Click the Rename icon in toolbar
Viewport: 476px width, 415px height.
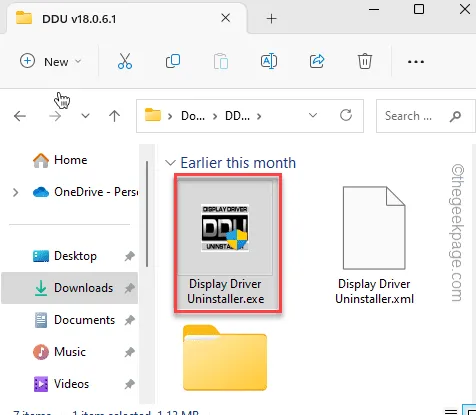click(x=269, y=61)
